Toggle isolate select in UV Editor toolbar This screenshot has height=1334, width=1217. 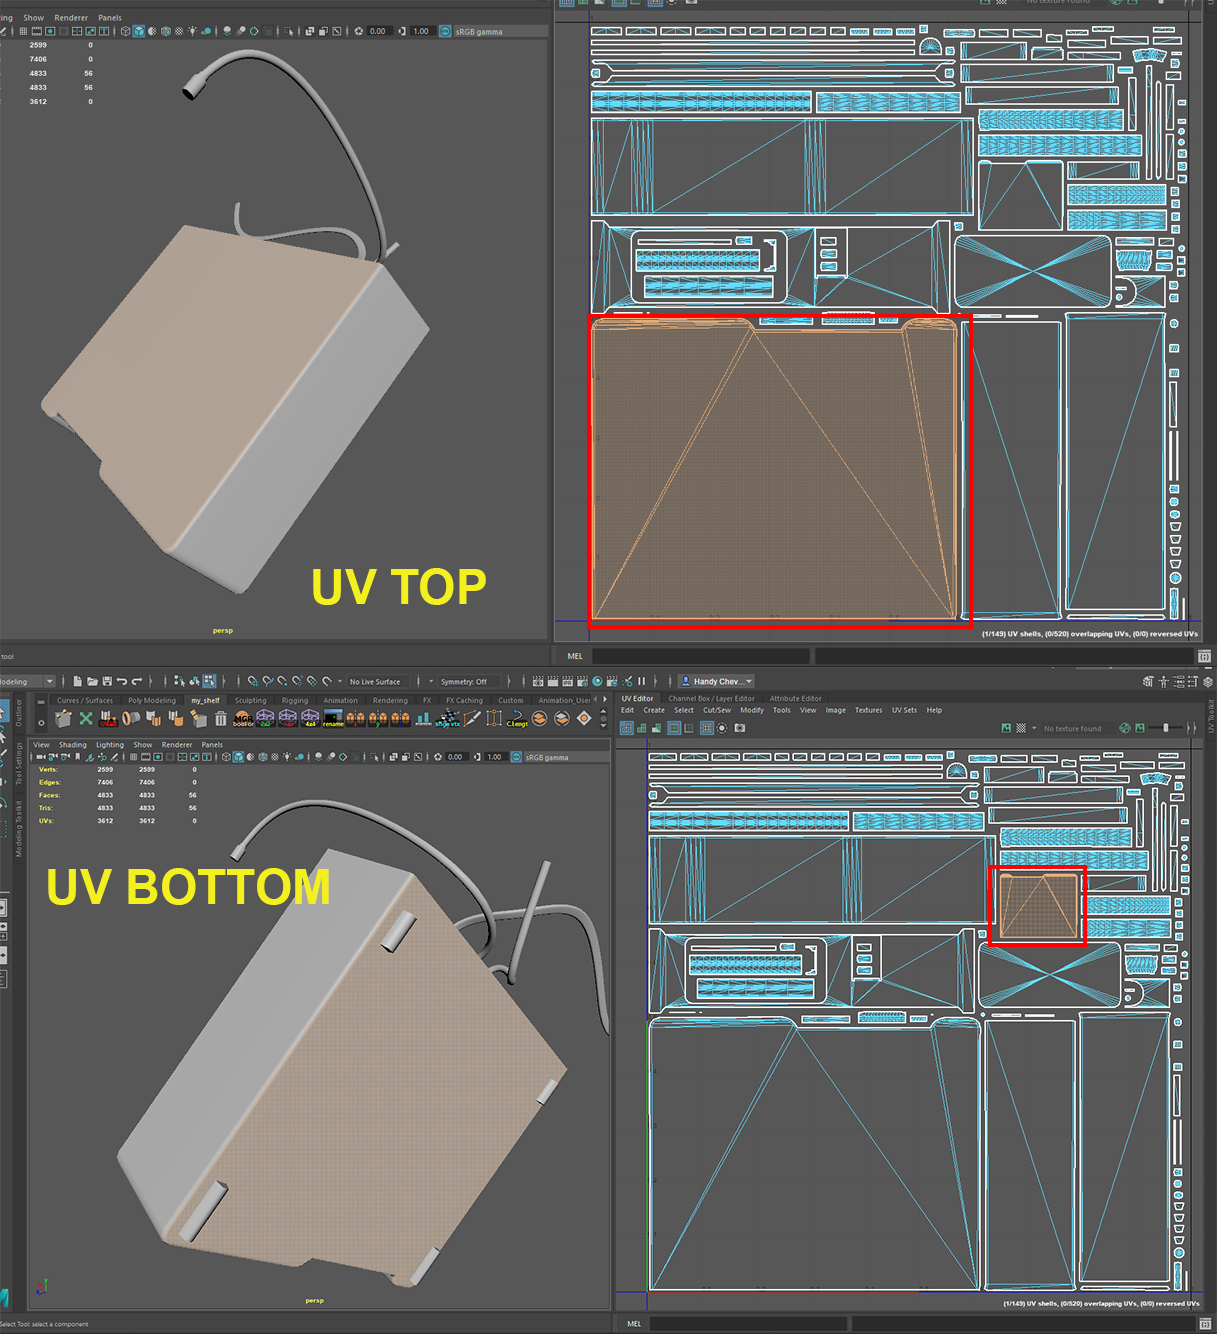[x=721, y=728]
